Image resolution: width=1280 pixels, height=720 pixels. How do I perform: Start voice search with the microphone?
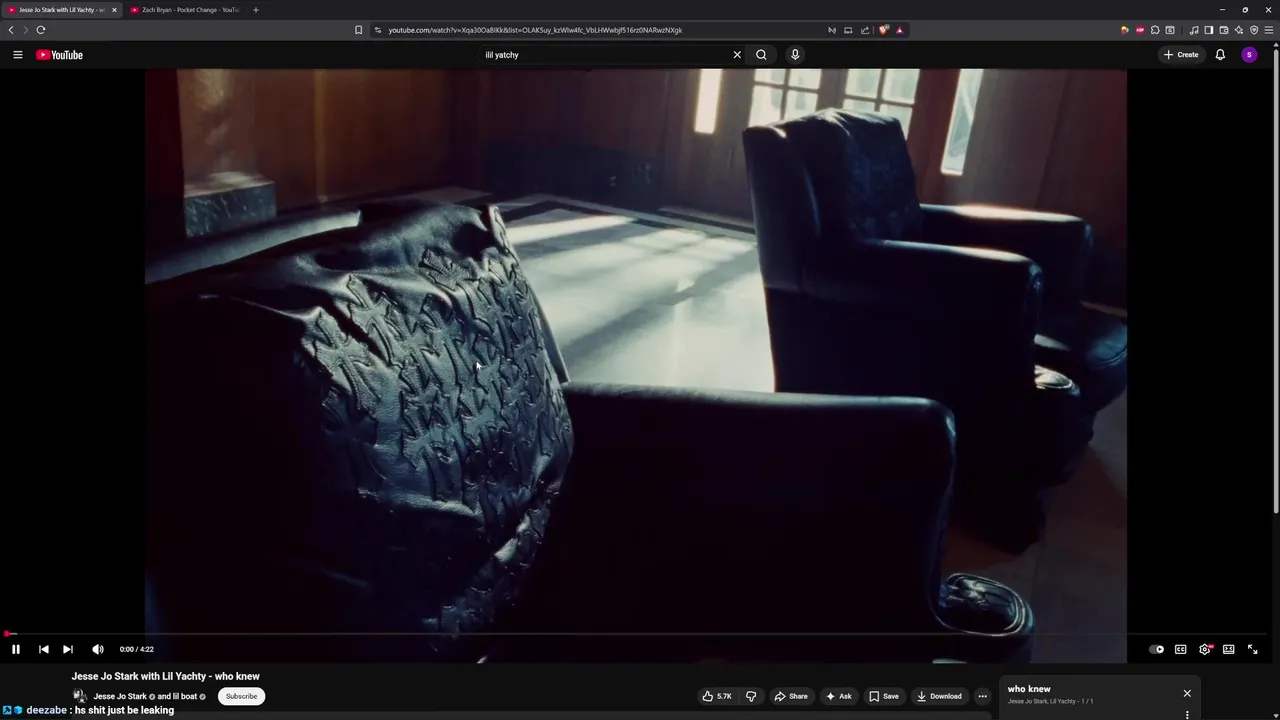[795, 55]
